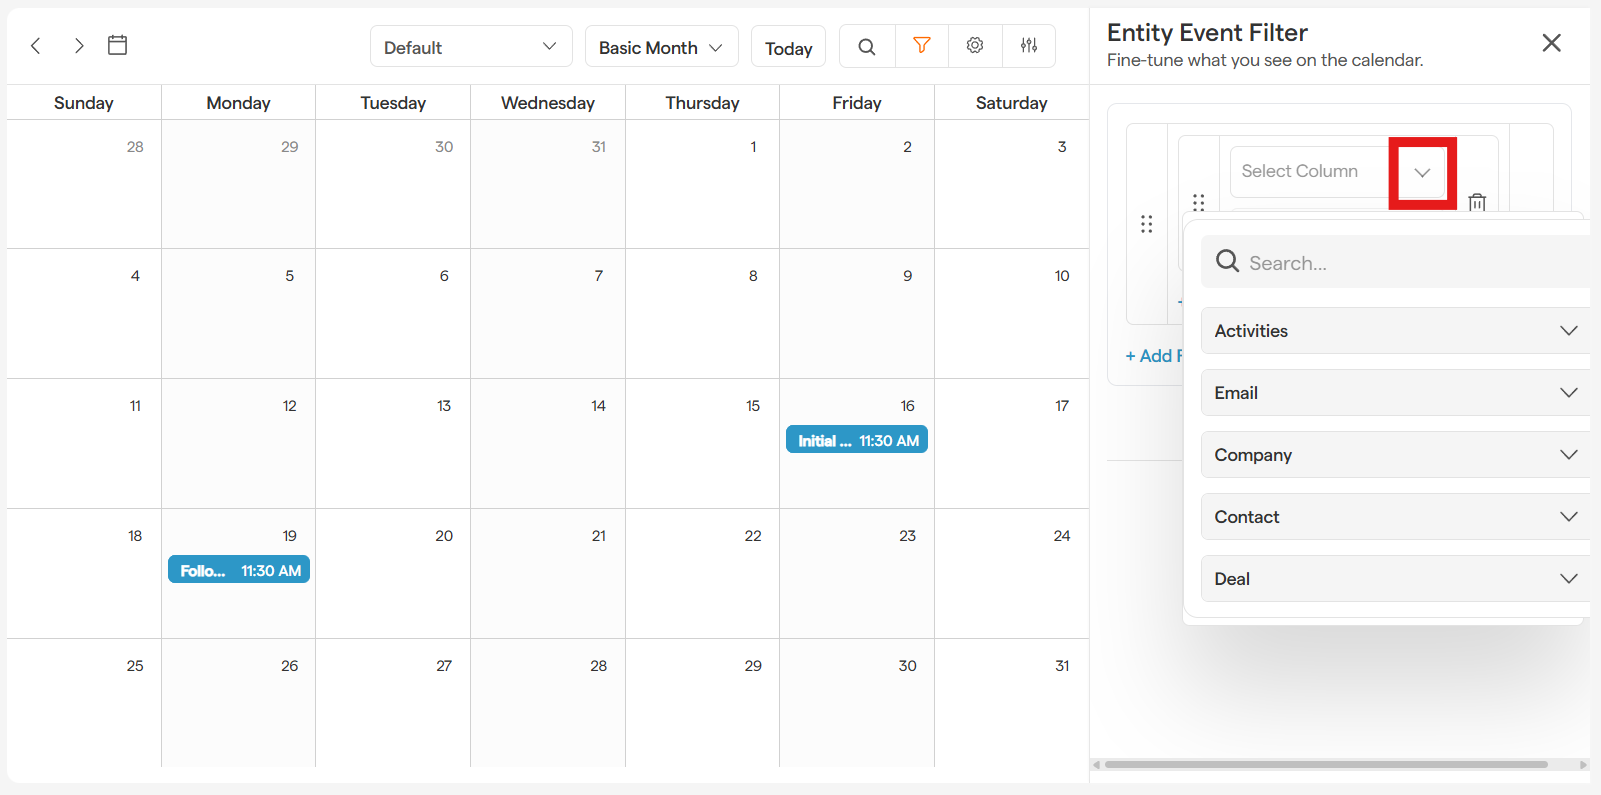Viewport: 1601px width, 795px height.
Task: Expand the Deal column group
Action: pos(1395,579)
